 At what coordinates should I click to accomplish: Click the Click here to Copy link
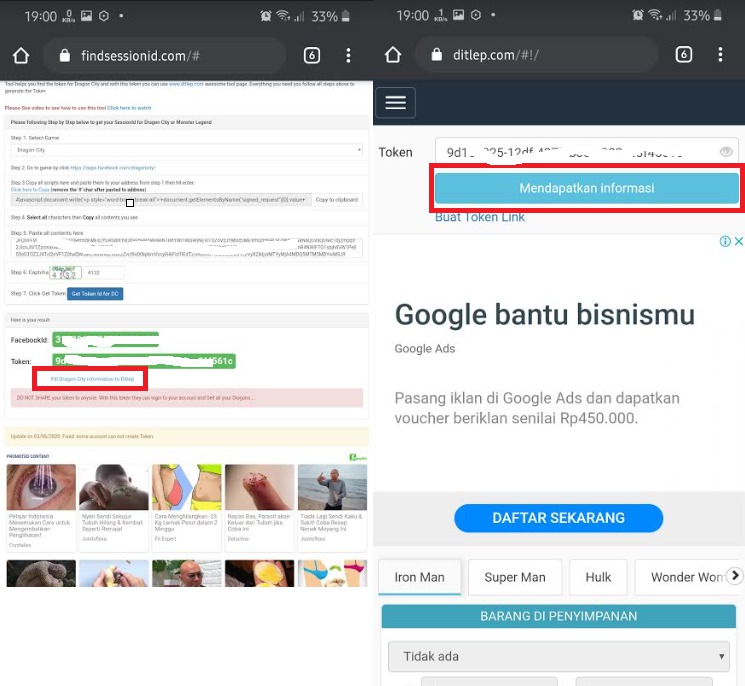tap(30, 190)
